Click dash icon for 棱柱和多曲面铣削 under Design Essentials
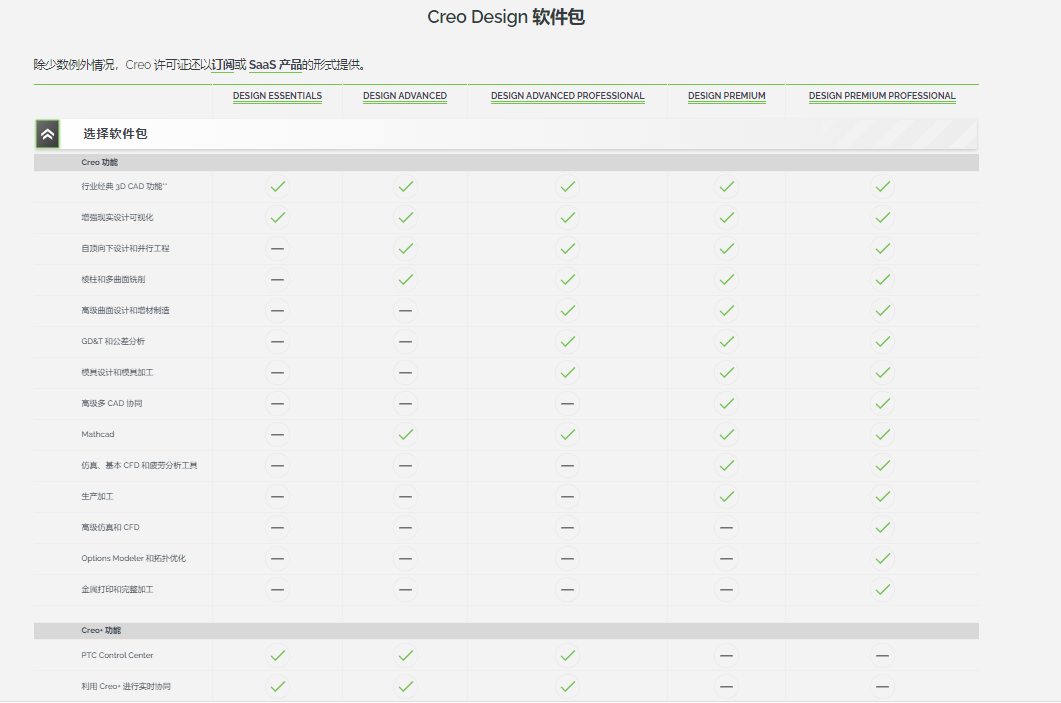 [277, 279]
